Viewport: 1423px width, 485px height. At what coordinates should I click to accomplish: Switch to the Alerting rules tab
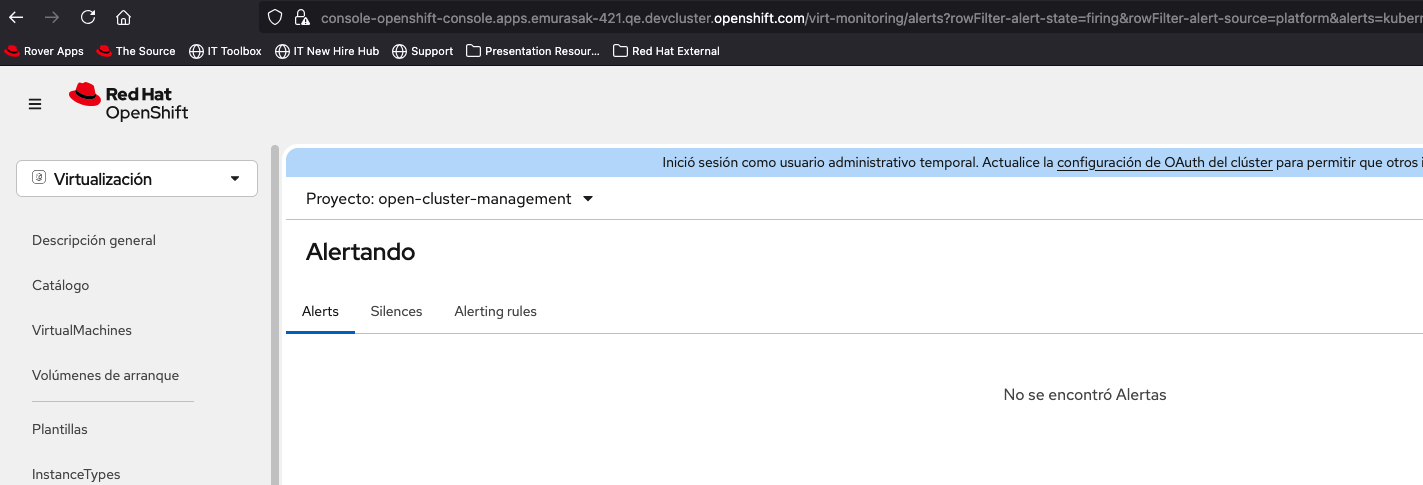(x=495, y=312)
